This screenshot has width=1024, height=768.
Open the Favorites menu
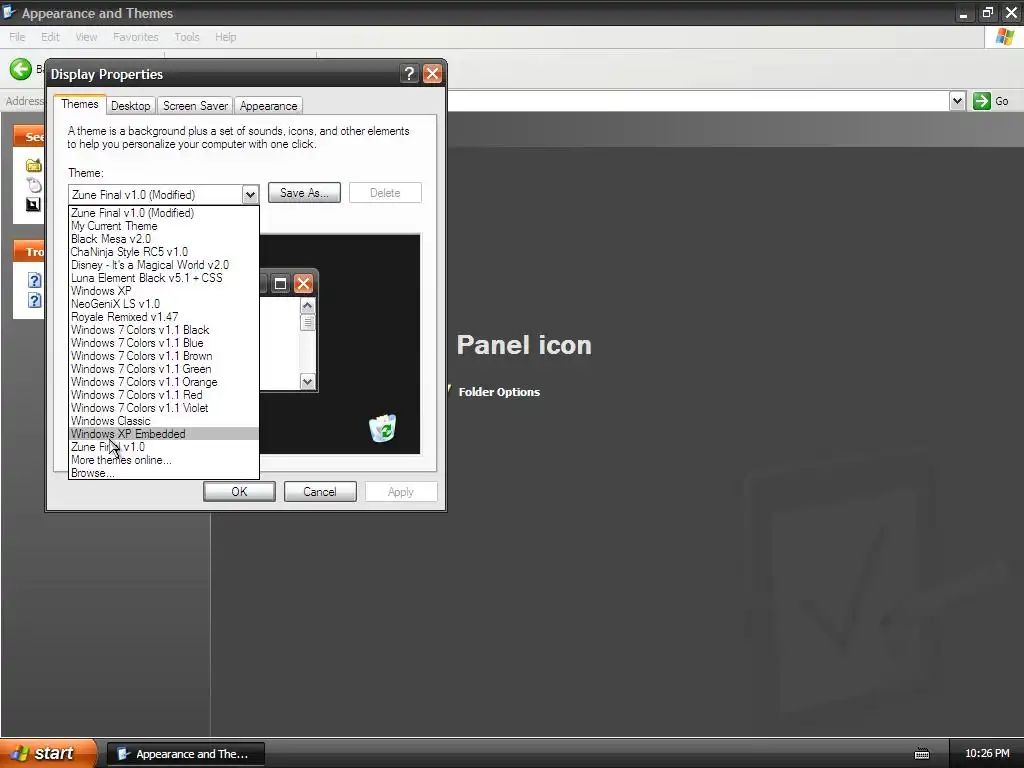[136, 37]
